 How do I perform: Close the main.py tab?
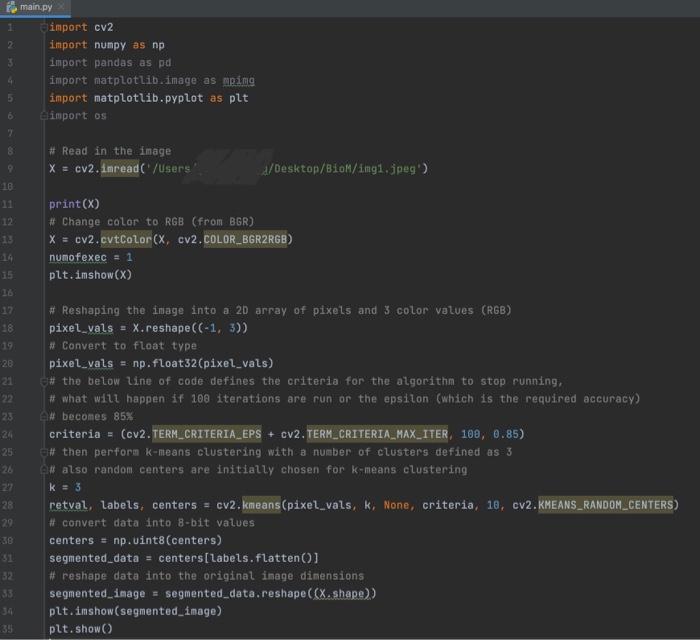tap(61, 7)
